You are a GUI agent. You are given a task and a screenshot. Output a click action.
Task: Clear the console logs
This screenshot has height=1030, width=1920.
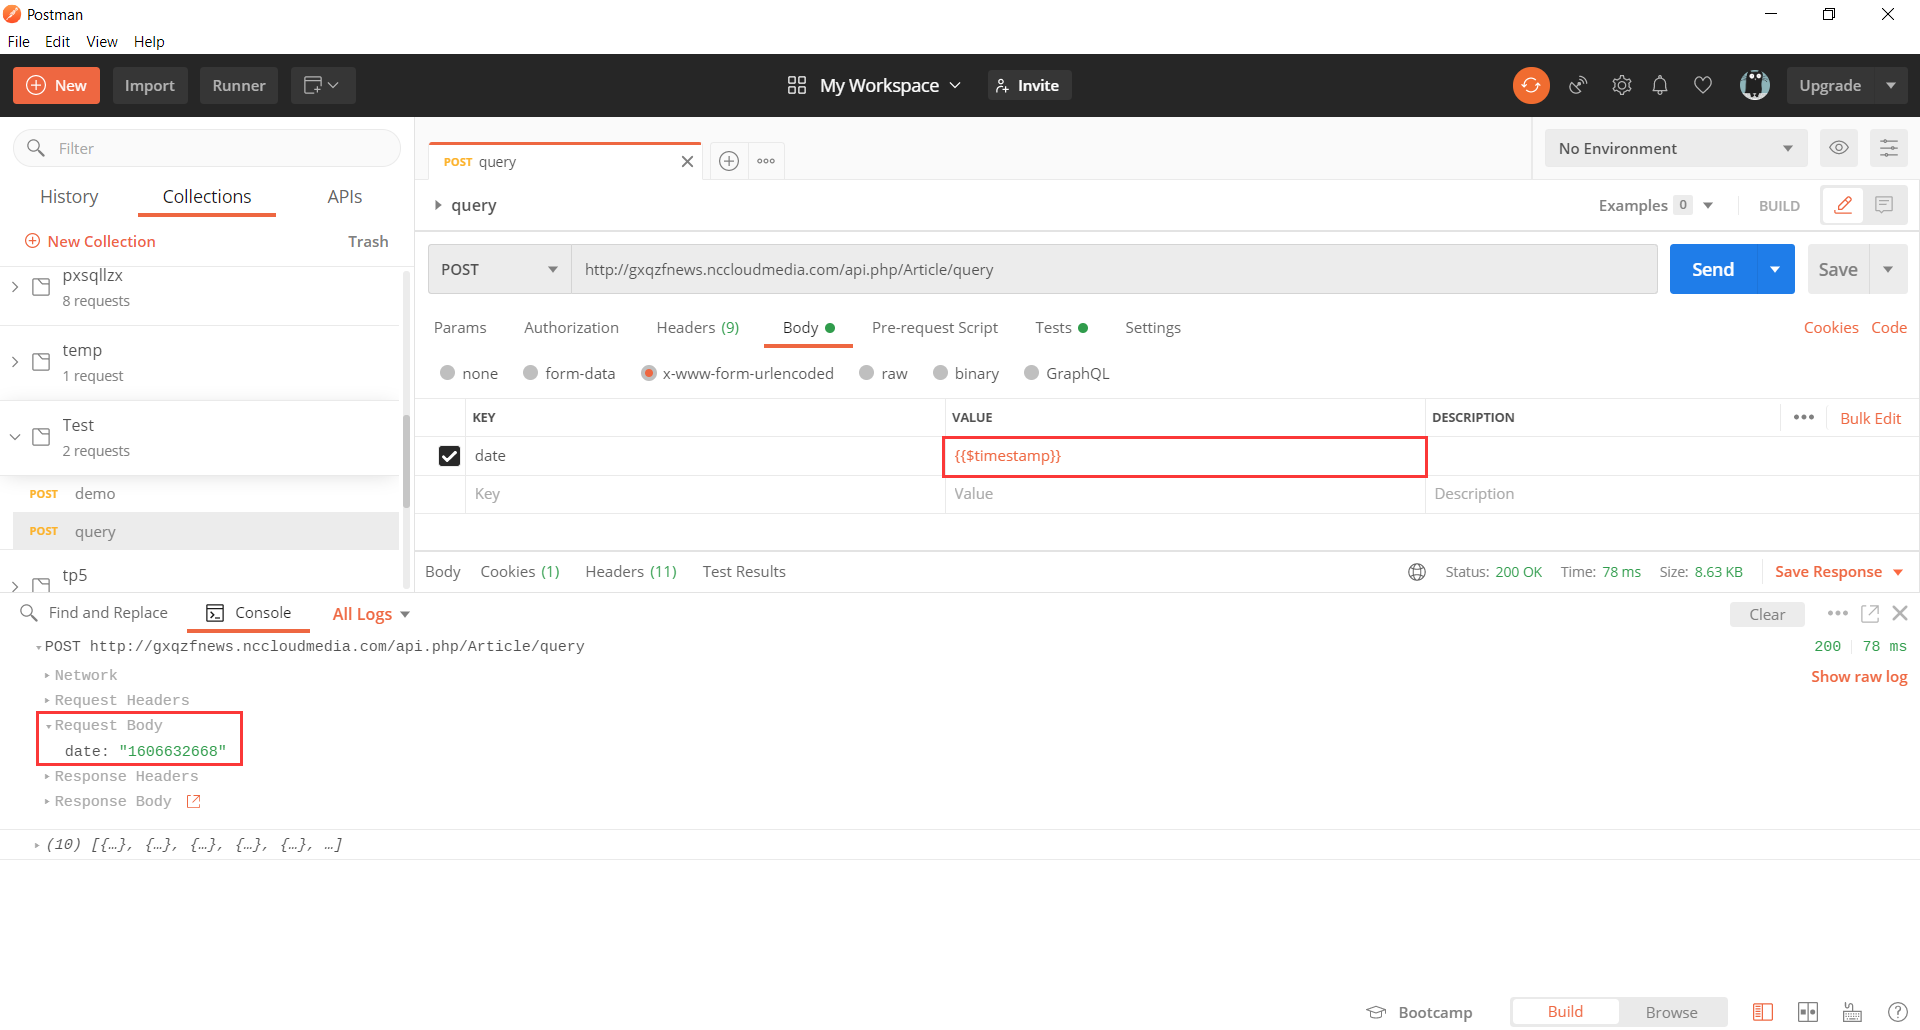coord(1767,614)
